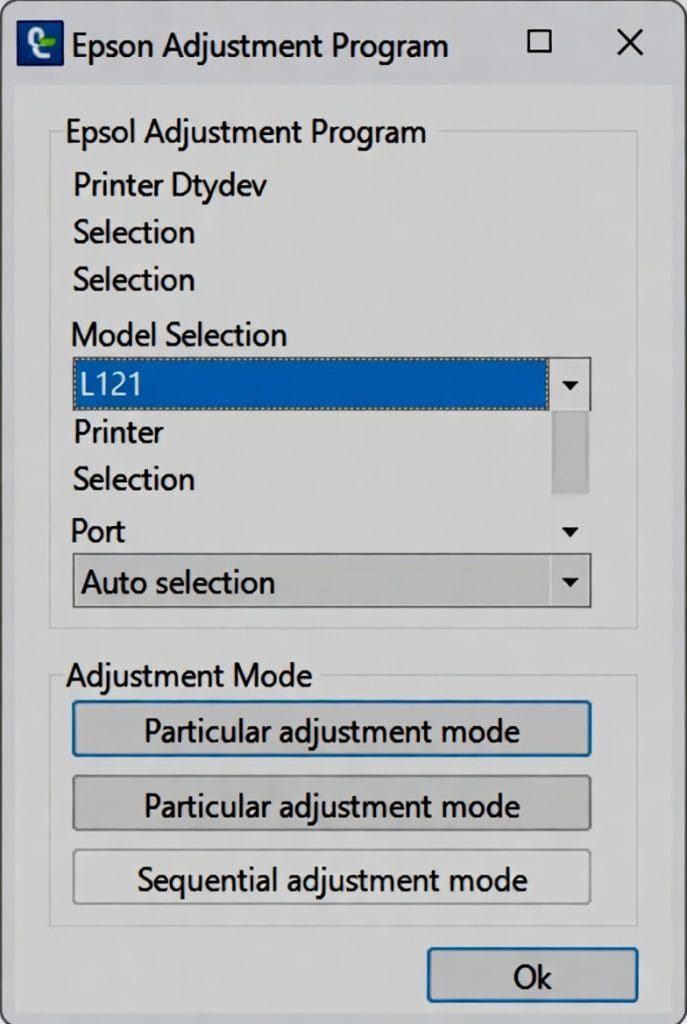
Task: Confirm with the Ok button
Action: pyautogui.click(x=532, y=976)
